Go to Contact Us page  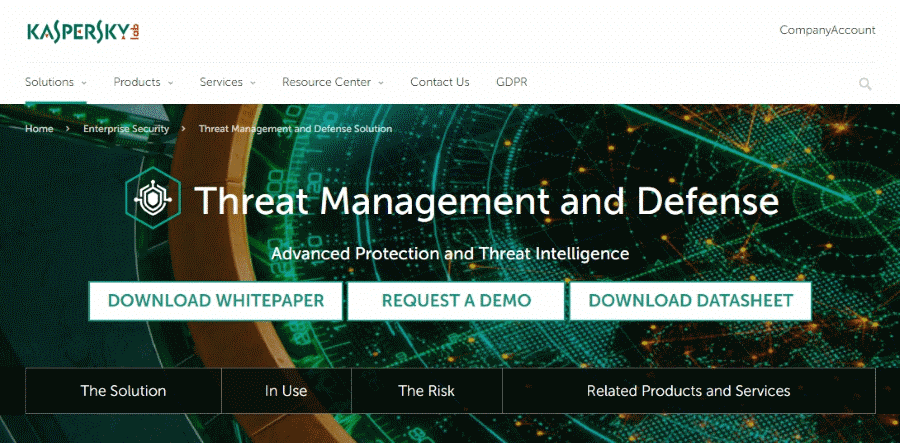(440, 82)
